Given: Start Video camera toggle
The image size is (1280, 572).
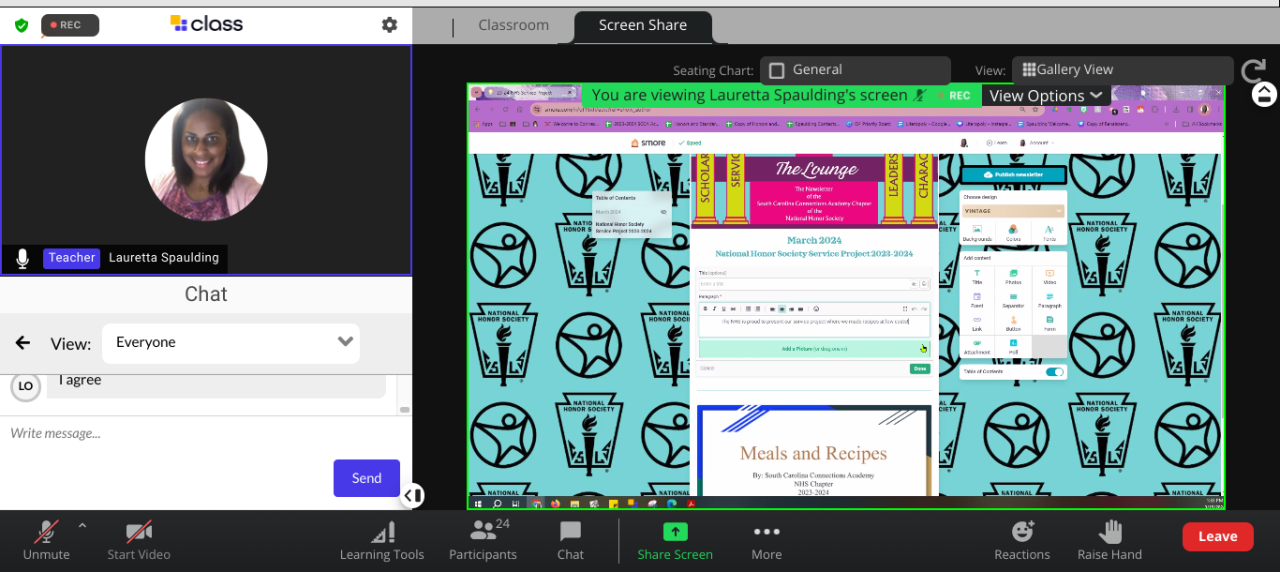Looking at the screenshot, I should tap(139, 541).
